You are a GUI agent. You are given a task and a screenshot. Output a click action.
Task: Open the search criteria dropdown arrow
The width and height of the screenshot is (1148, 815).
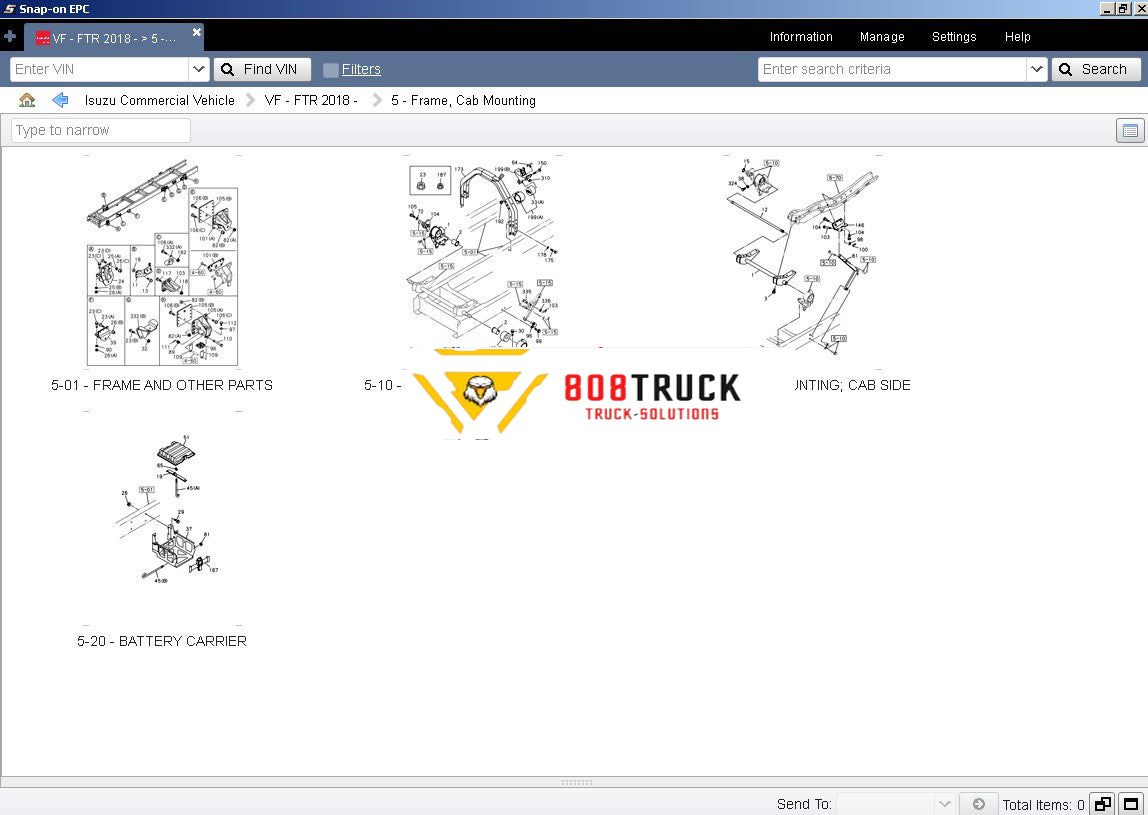(x=1037, y=69)
